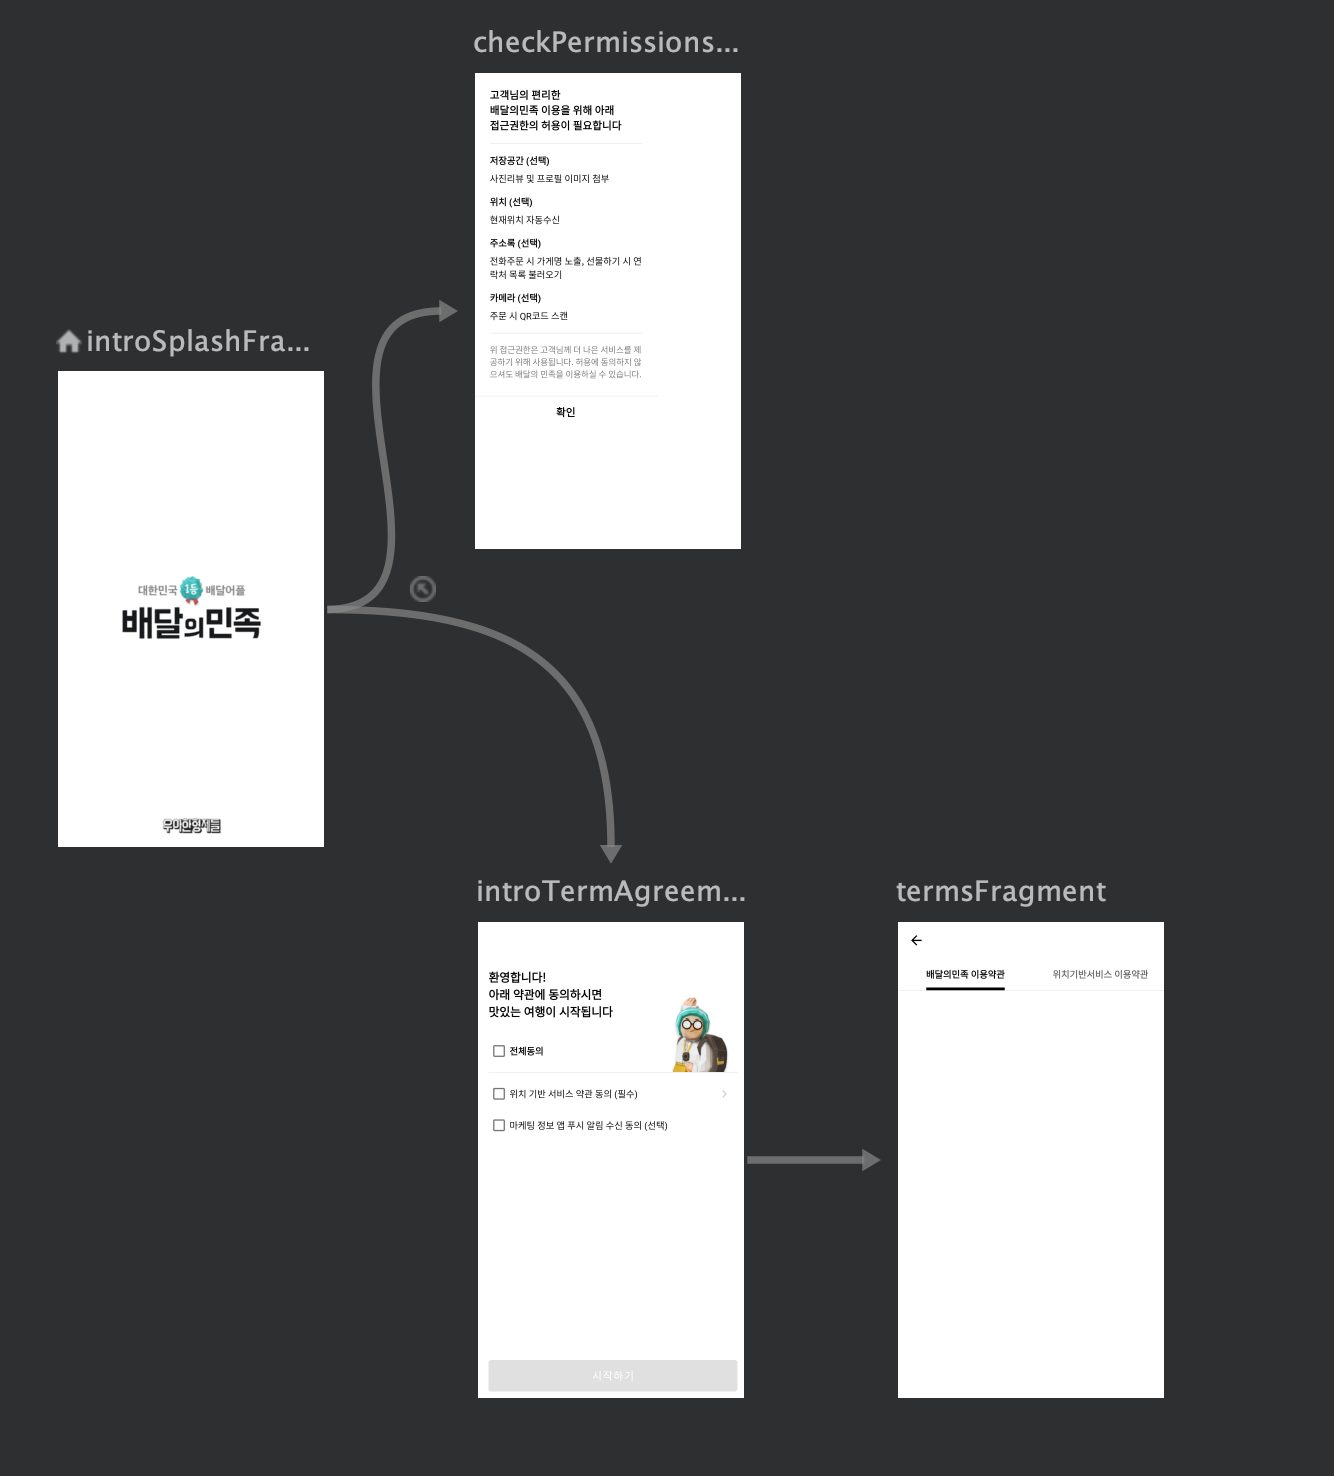
Task: Click the checkPermissions screen preview
Action: pyautogui.click(x=608, y=311)
